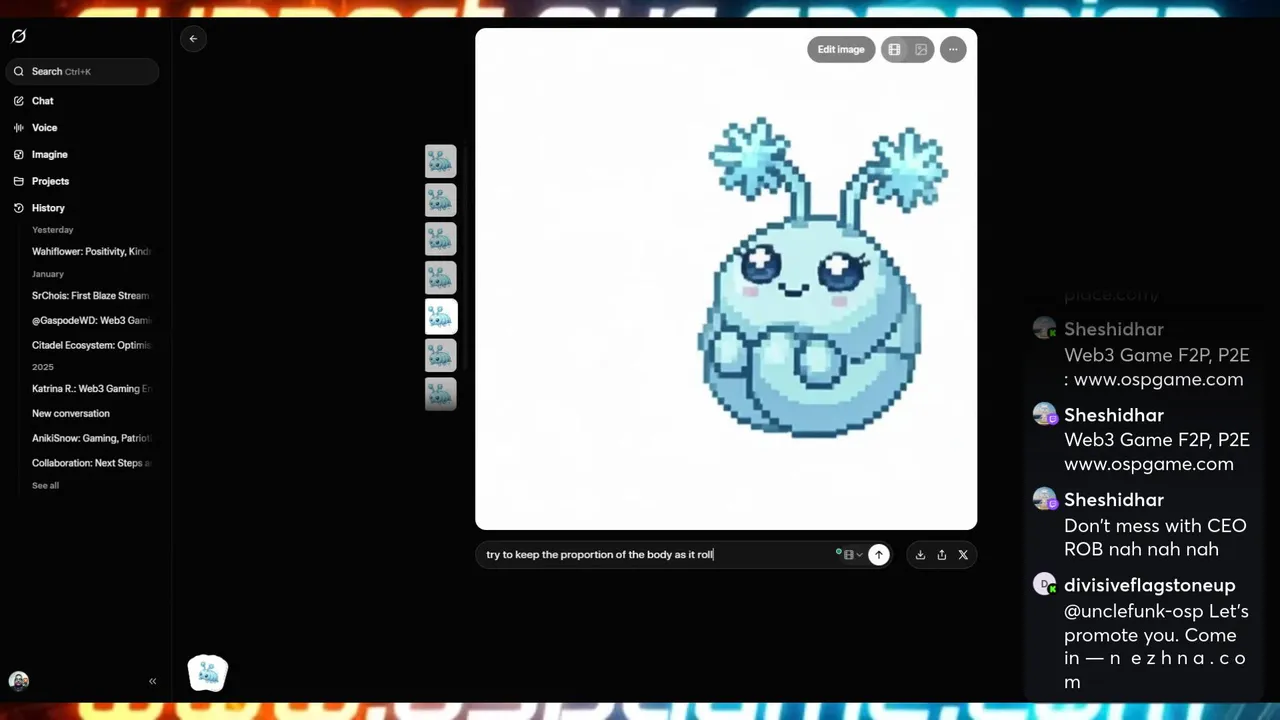Image resolution: width=1280 pixels, height=720 pixels.
Task: Open the three-dots more options menu
Action: (x=953, y=50)
